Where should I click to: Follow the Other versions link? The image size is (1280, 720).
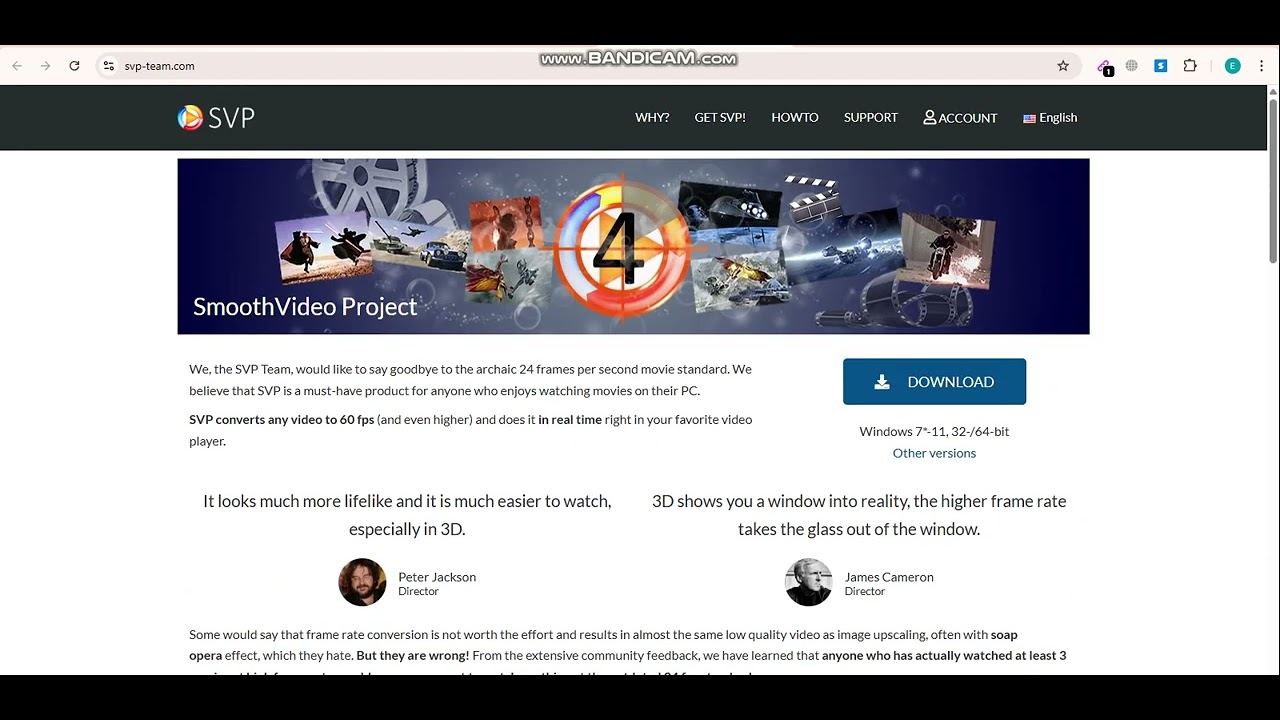[934, 453]
